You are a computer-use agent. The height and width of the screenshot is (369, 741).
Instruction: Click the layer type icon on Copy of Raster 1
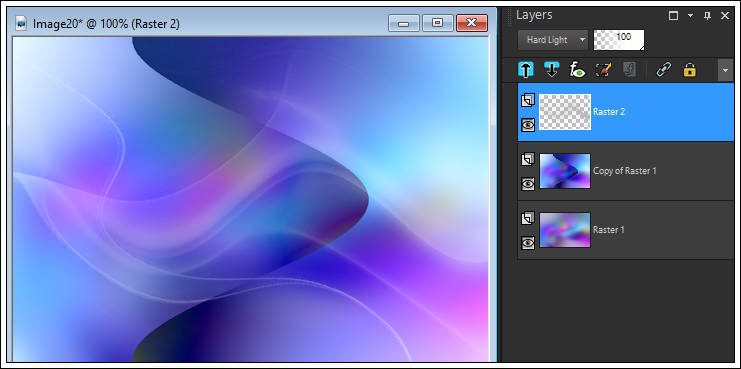pos(528,160)
